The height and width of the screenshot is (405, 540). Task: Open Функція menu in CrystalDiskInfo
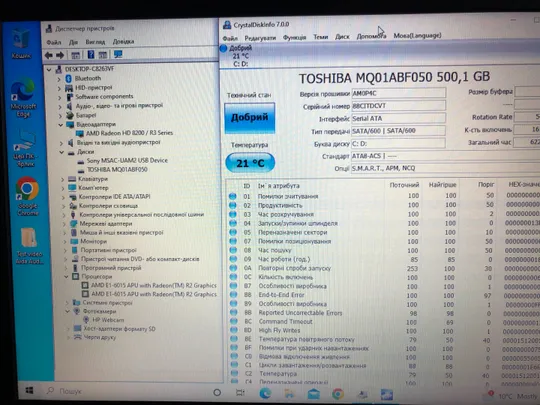tap(294, 37)
